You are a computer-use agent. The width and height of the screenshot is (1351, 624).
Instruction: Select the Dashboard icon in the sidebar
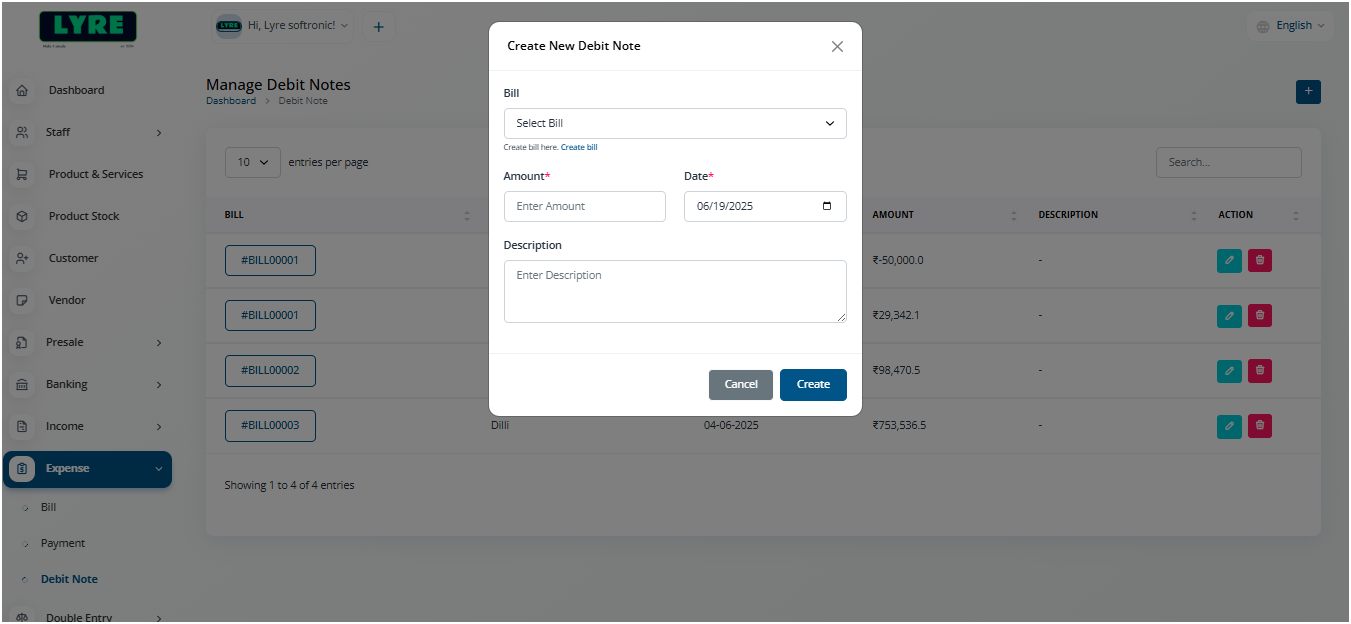tap(21, 90)
